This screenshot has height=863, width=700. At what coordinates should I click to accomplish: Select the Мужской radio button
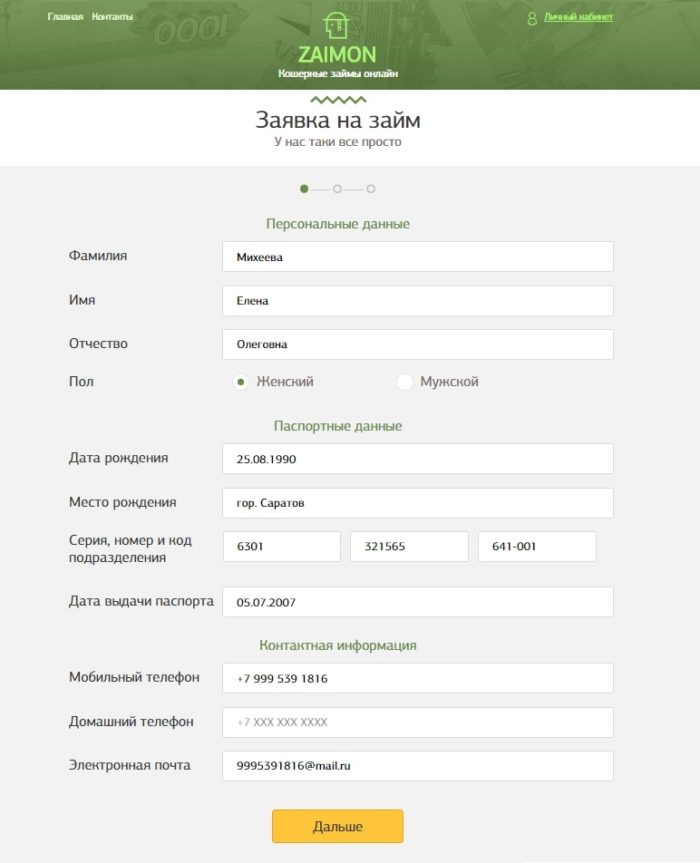pos(404,381)
